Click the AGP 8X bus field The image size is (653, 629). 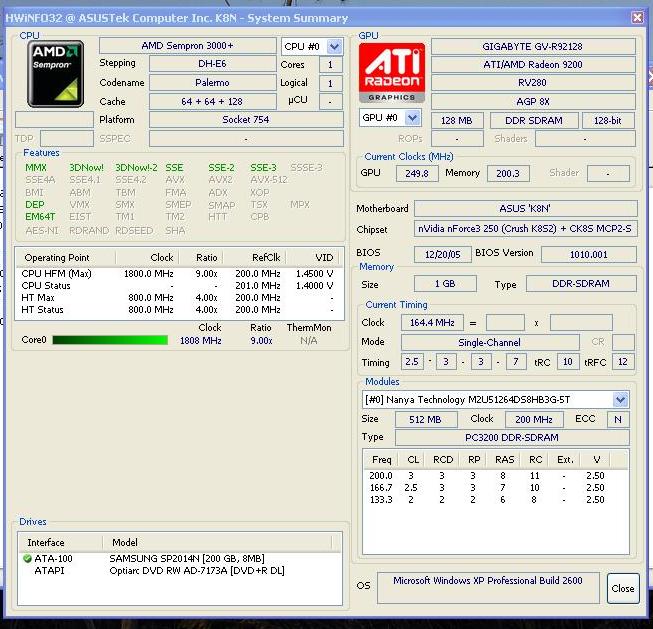[x=533, y=101]
